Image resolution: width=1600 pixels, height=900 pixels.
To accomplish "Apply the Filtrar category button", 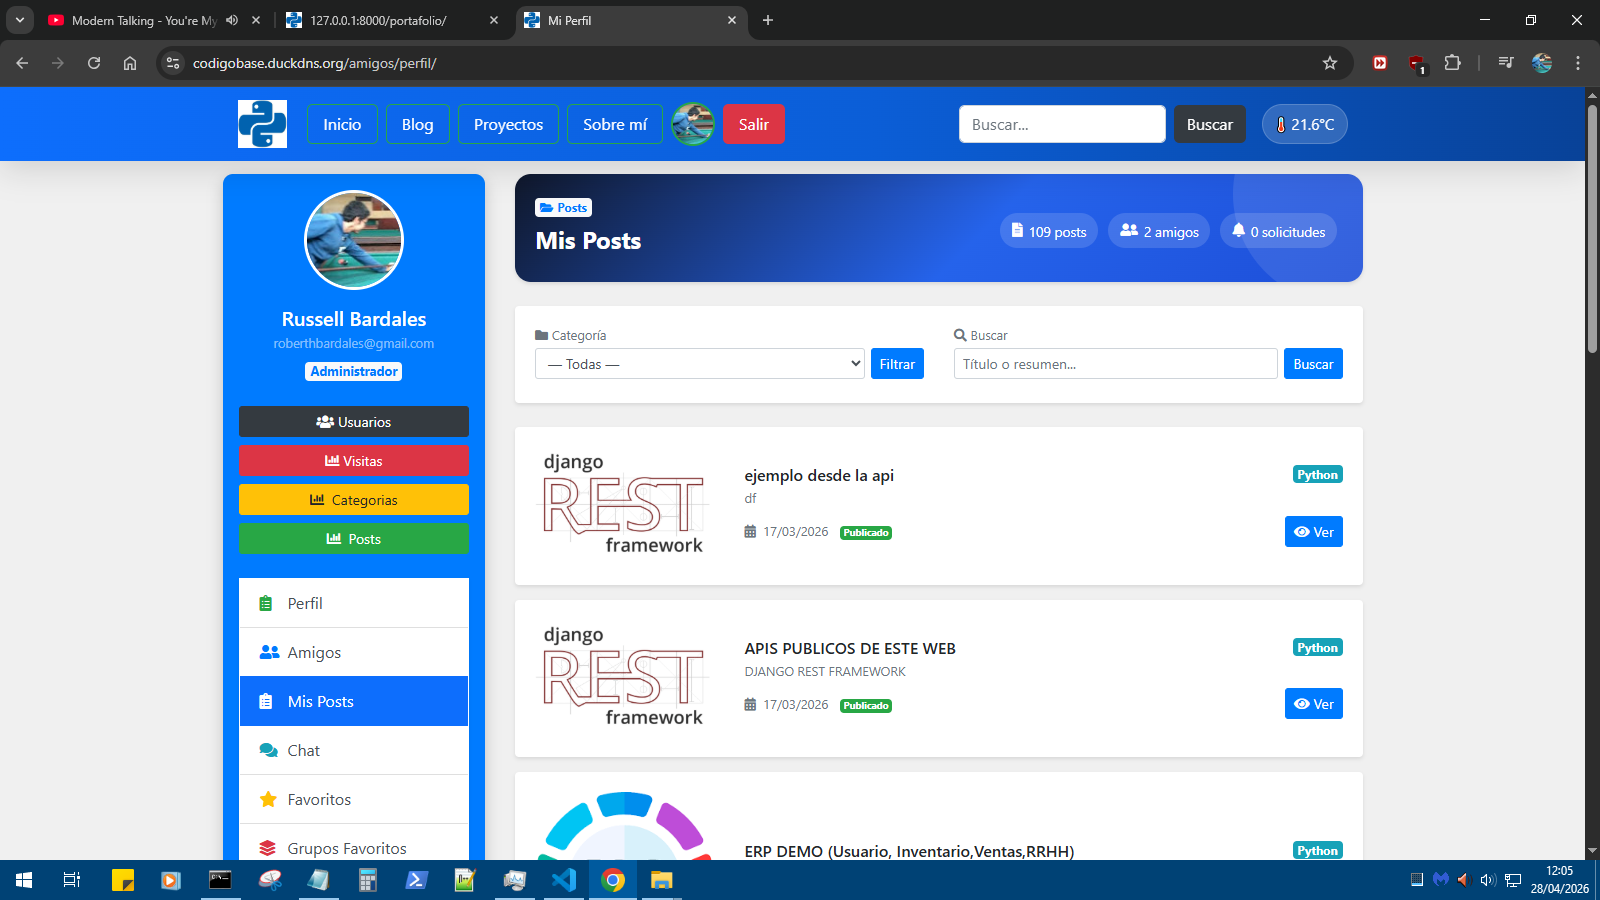I will point(897,364).
